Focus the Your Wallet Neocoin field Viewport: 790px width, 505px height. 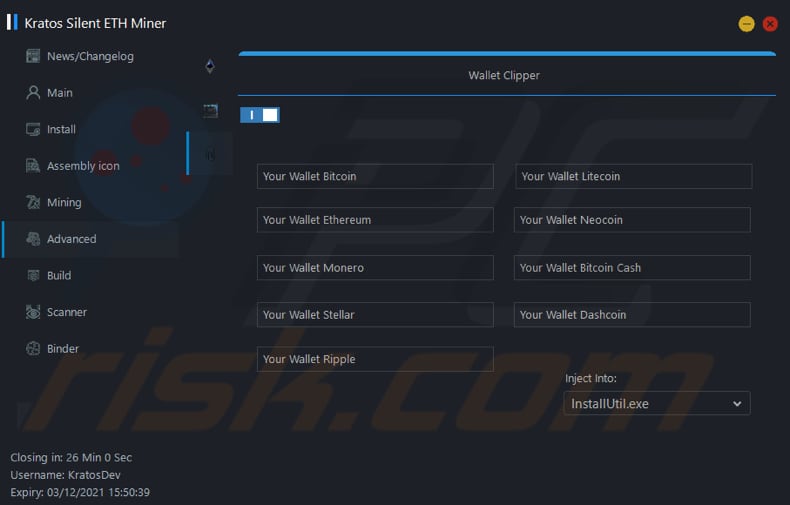(632, 220)
